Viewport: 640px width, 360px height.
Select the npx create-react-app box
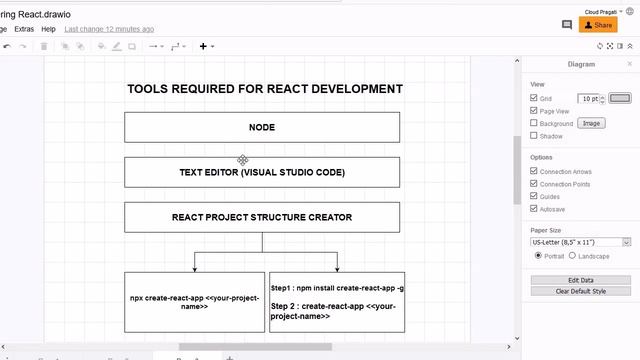click(194, 302)
